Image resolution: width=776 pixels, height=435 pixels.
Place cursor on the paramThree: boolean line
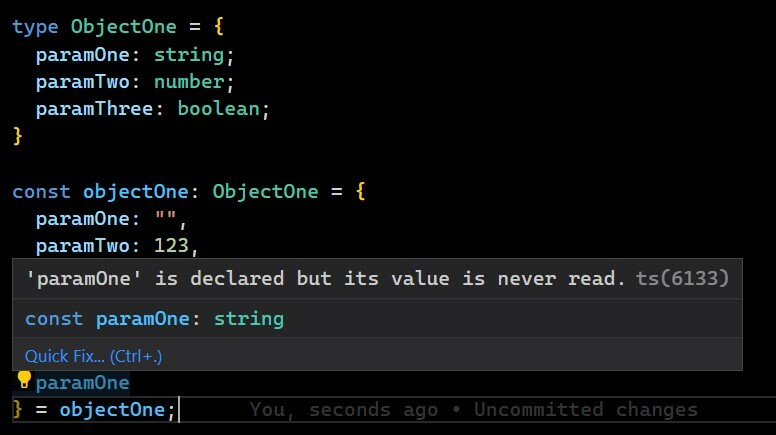[x=152, y=109]
